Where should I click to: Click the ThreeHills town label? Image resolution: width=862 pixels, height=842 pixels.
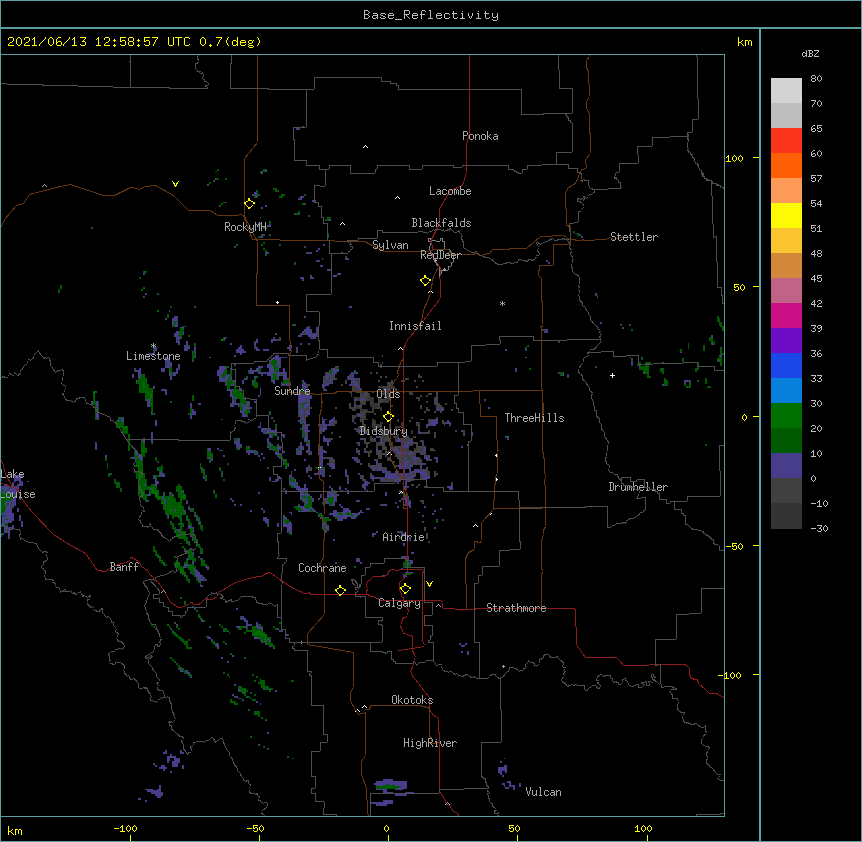click(534, 418)
